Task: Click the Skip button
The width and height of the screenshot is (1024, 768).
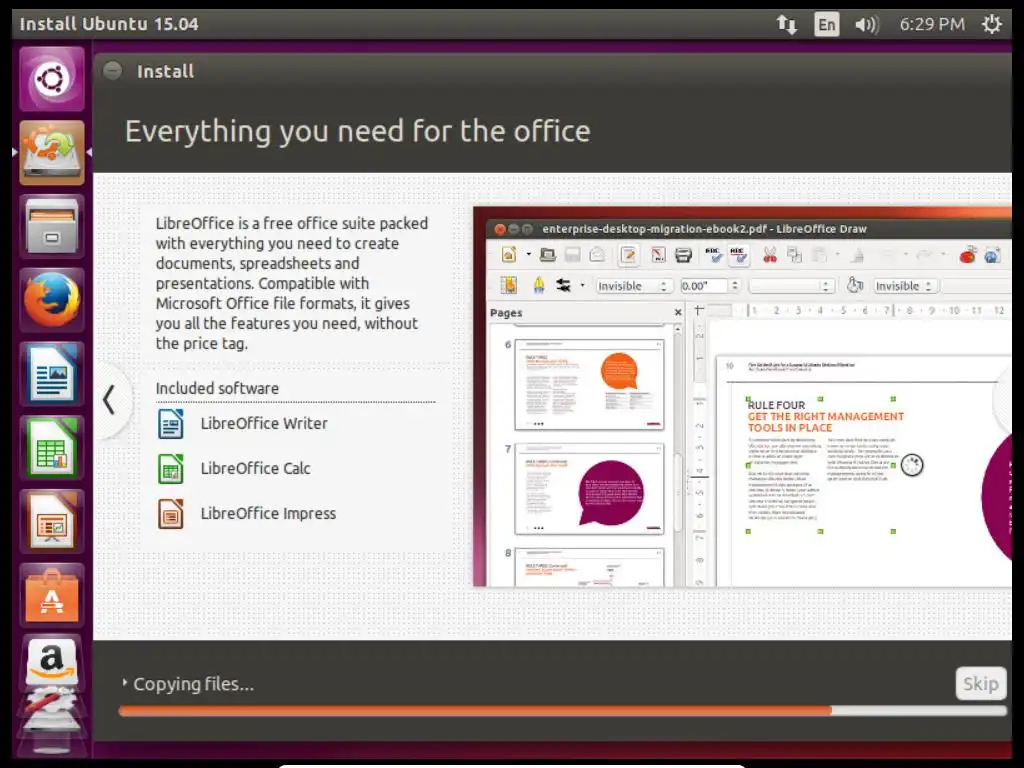Action: coord(980,684)
